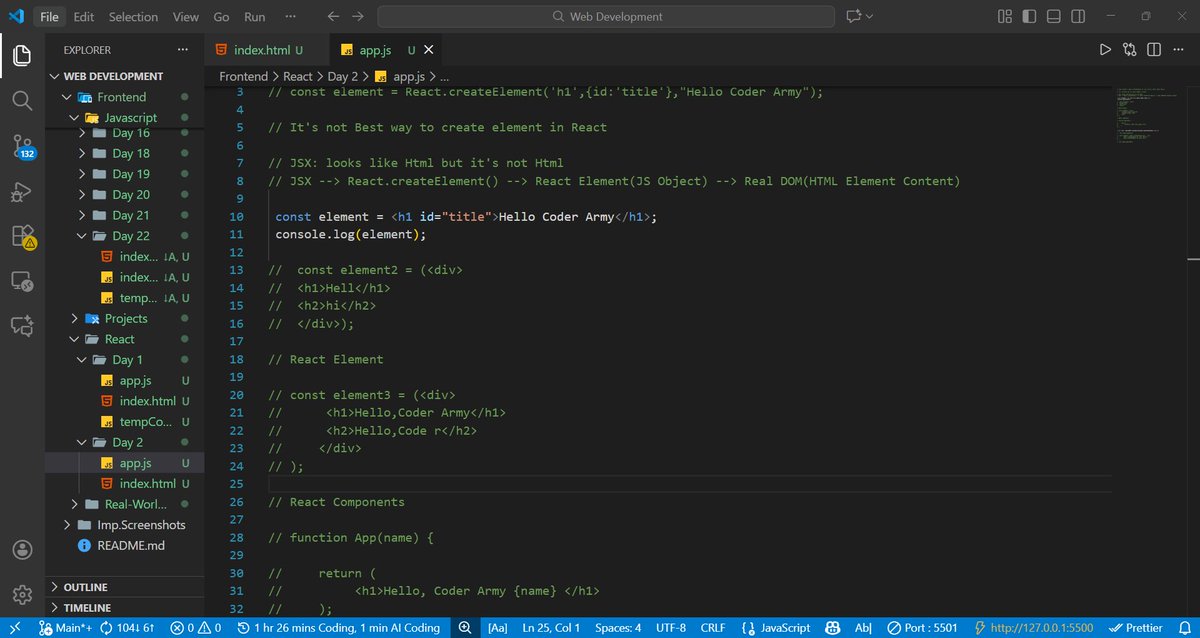The width and height of the screenshot is (1200, 638).
Task: Select the Search icon in the Activity Bar
Action: click(22, 100)
